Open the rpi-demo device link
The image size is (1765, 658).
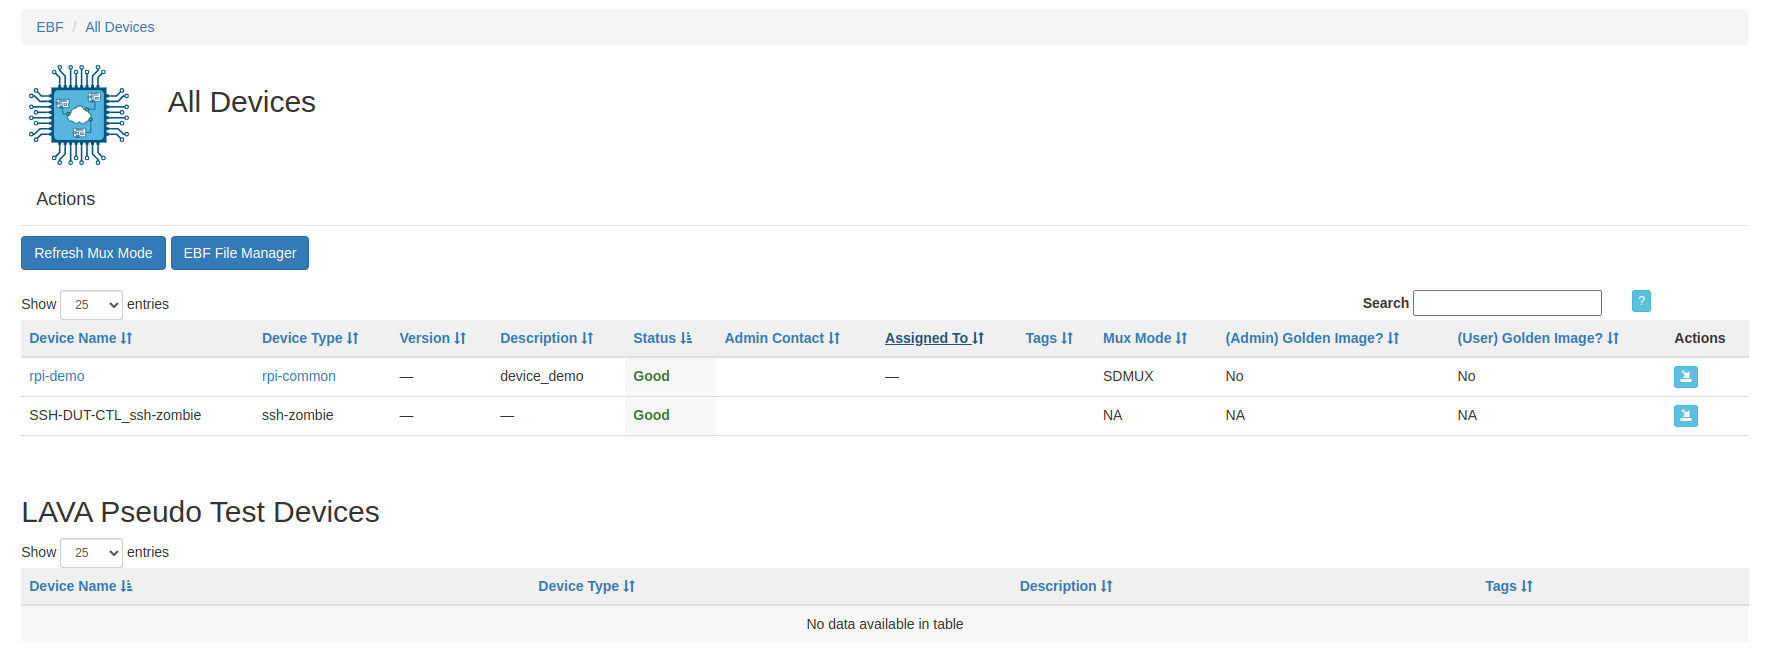[57, 376]
